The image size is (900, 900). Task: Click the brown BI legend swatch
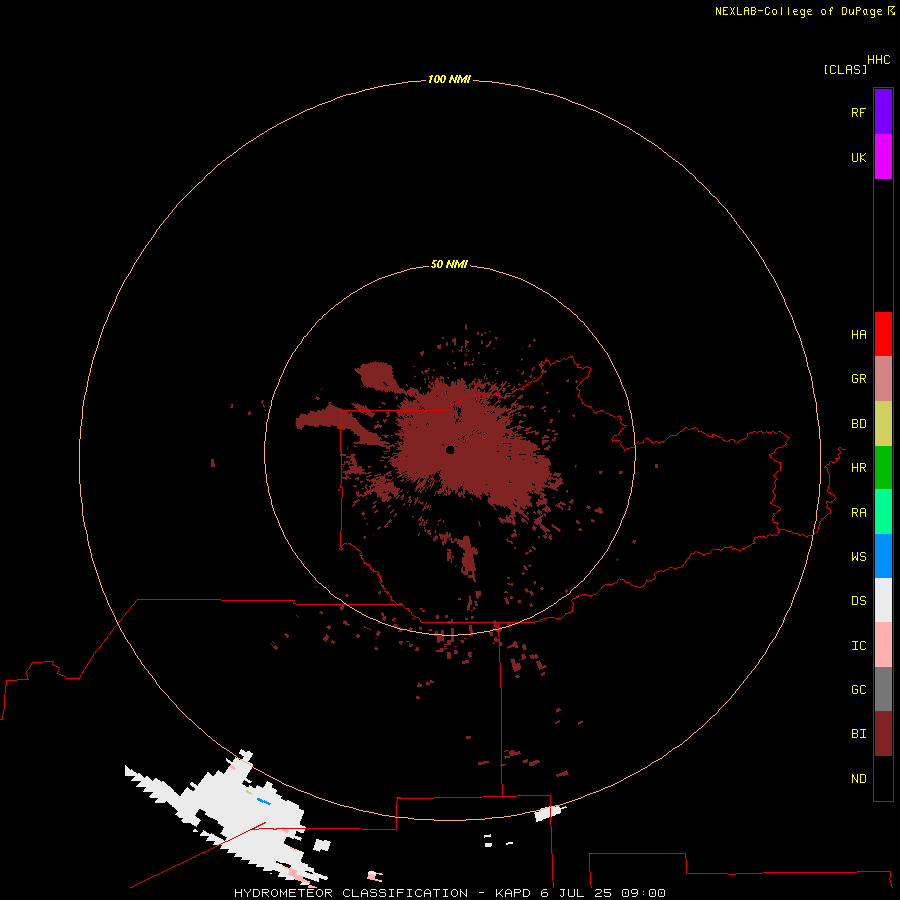click(883, 734)
